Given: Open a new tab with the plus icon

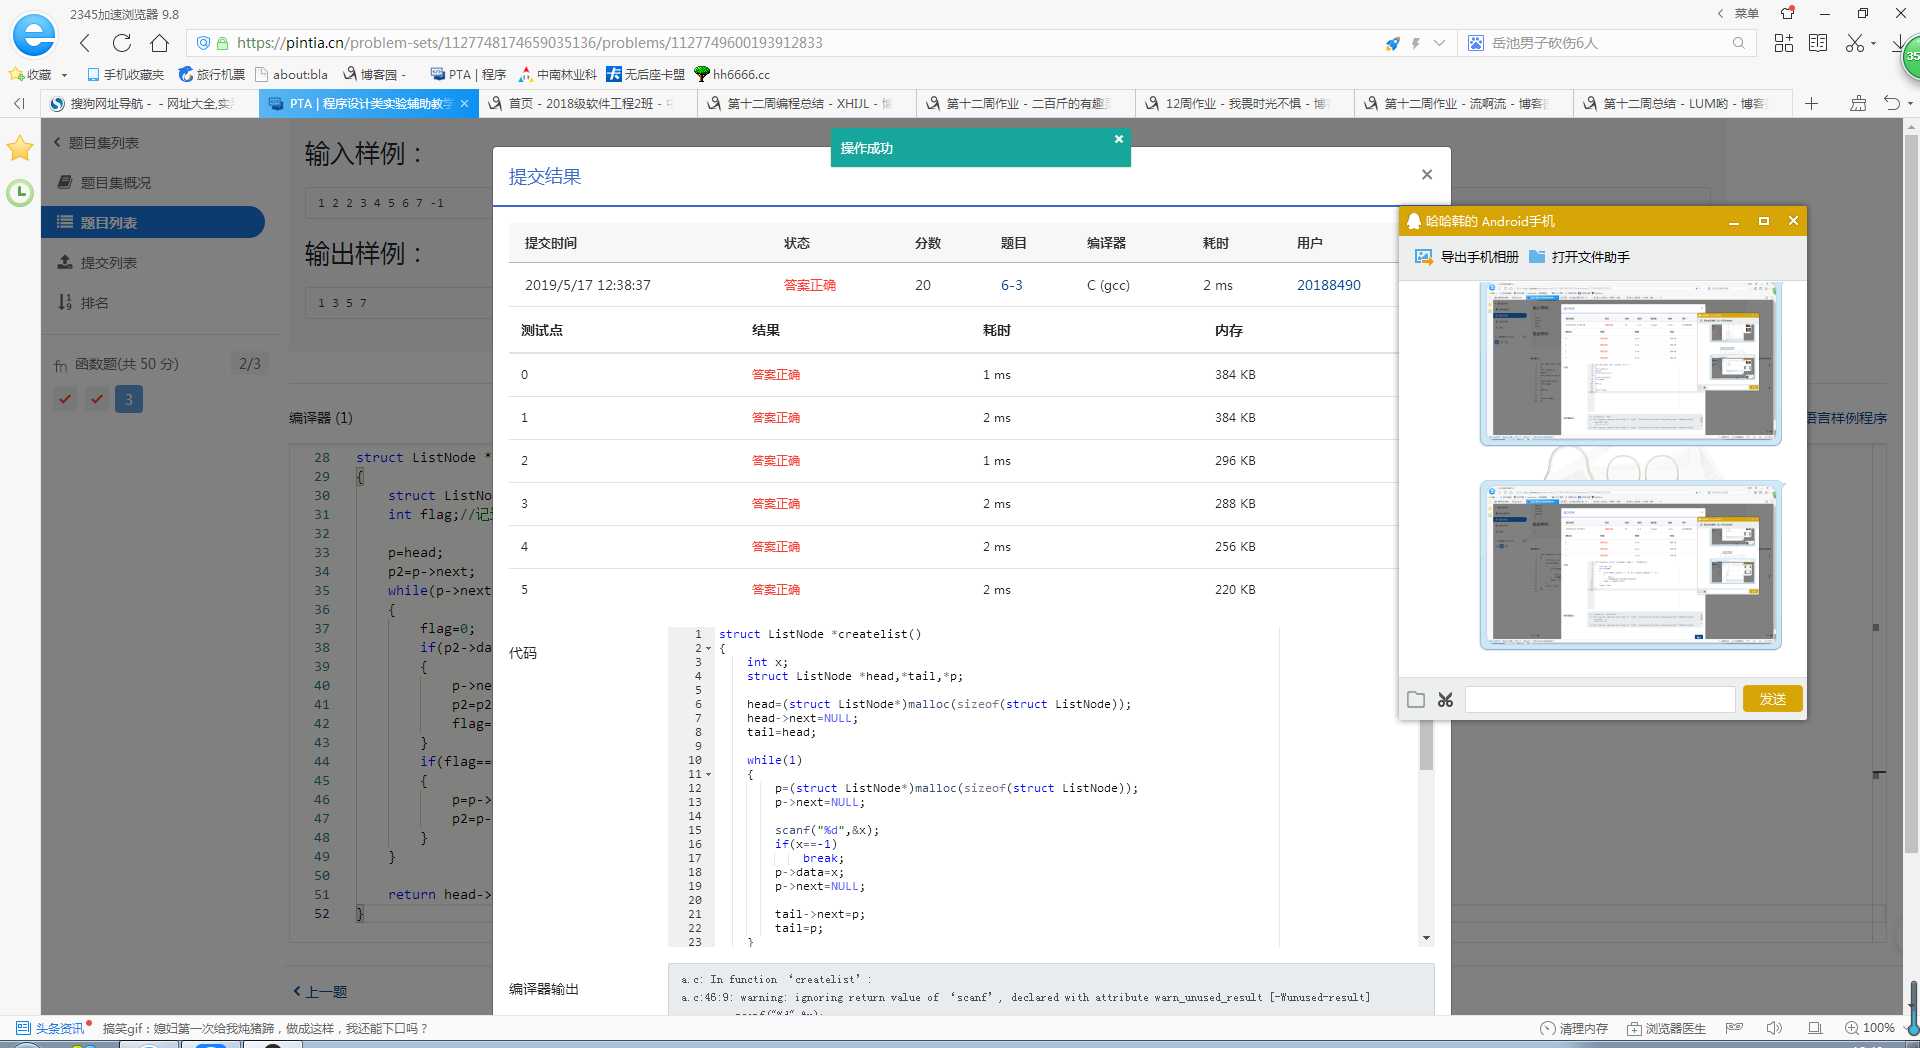Looking at the screenshot, I should click(1811, 103).
